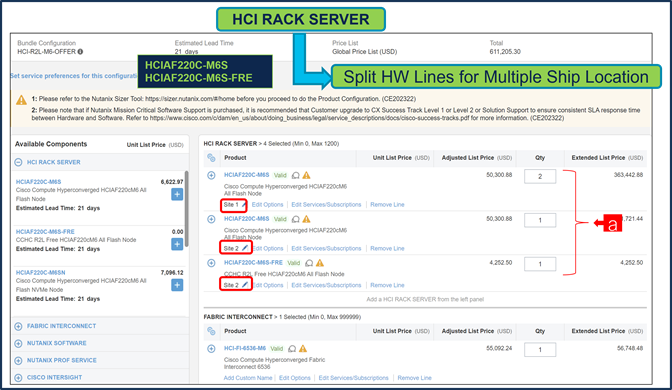This screenshot has width=672, height=390.
Task: Expand FABRIC INTERCONNECT category in left panel
Action: [x=18, y=326]
